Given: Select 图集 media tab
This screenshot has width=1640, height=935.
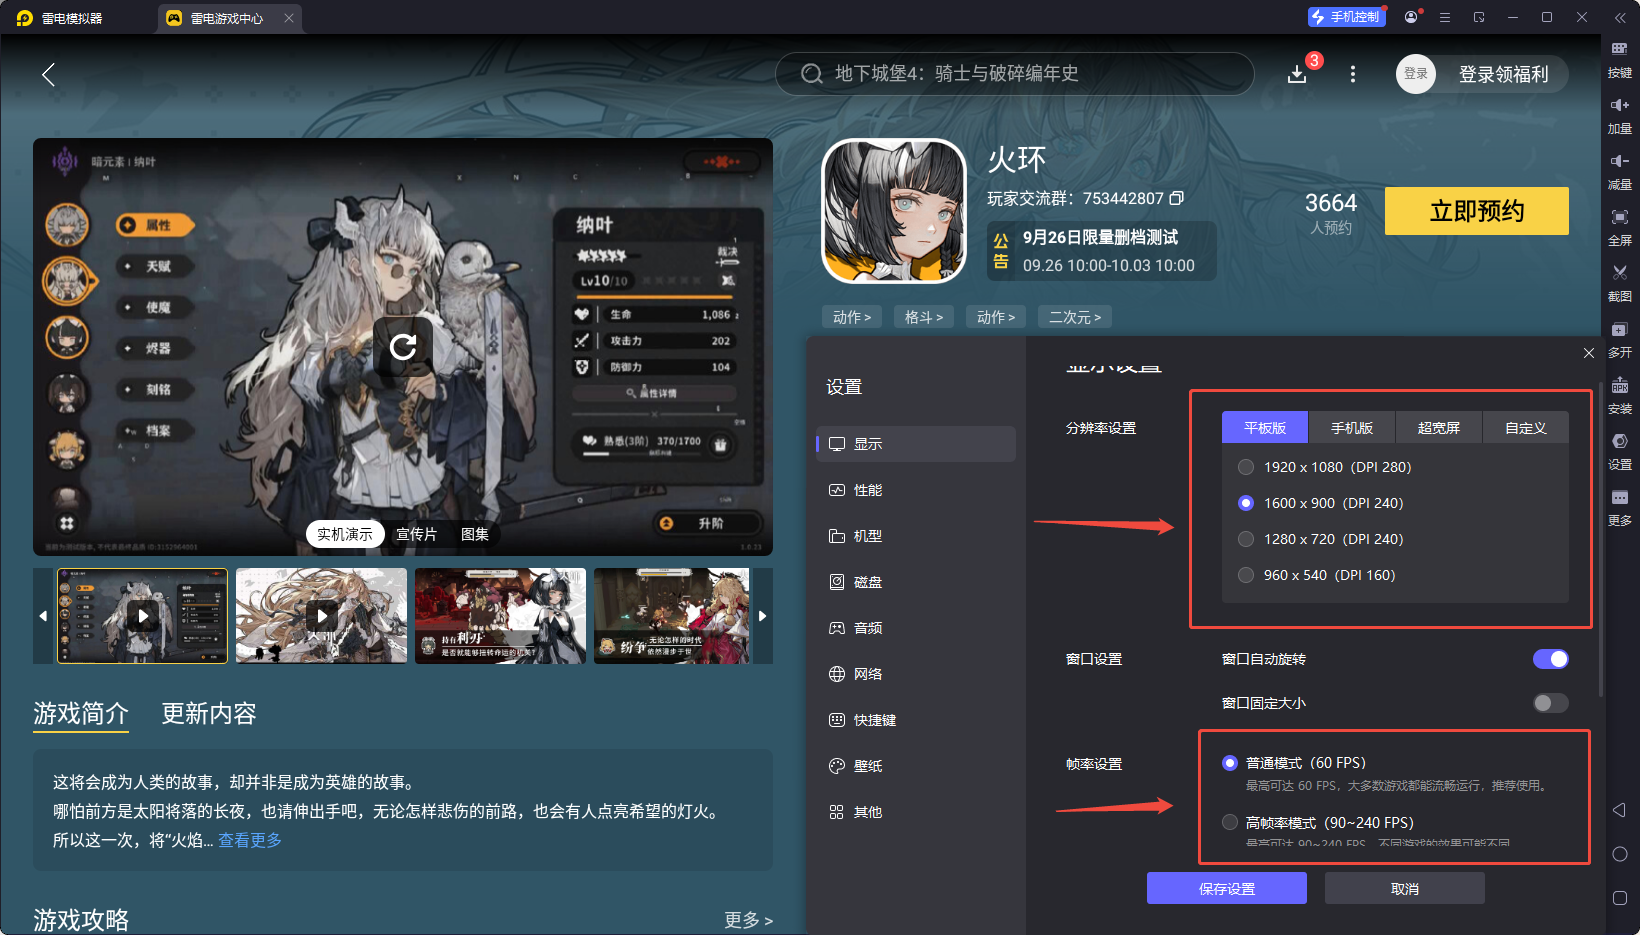Looking at the screenshot, I should pos(475,534).
